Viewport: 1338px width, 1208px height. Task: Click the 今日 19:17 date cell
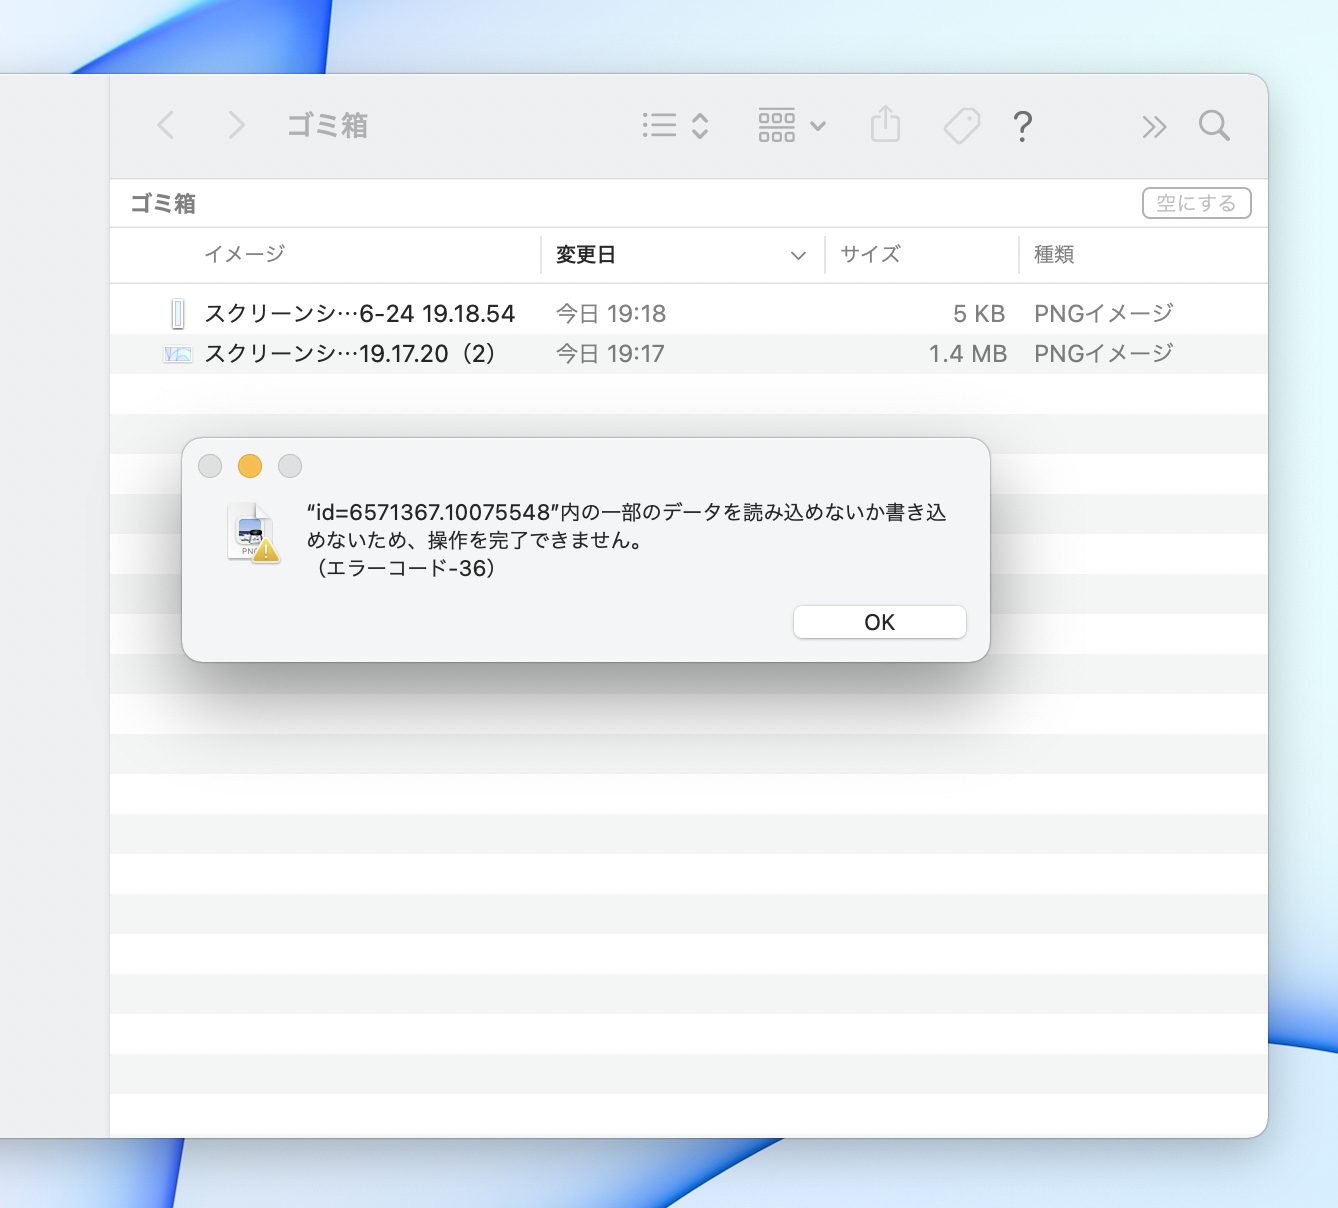[610, 354]
